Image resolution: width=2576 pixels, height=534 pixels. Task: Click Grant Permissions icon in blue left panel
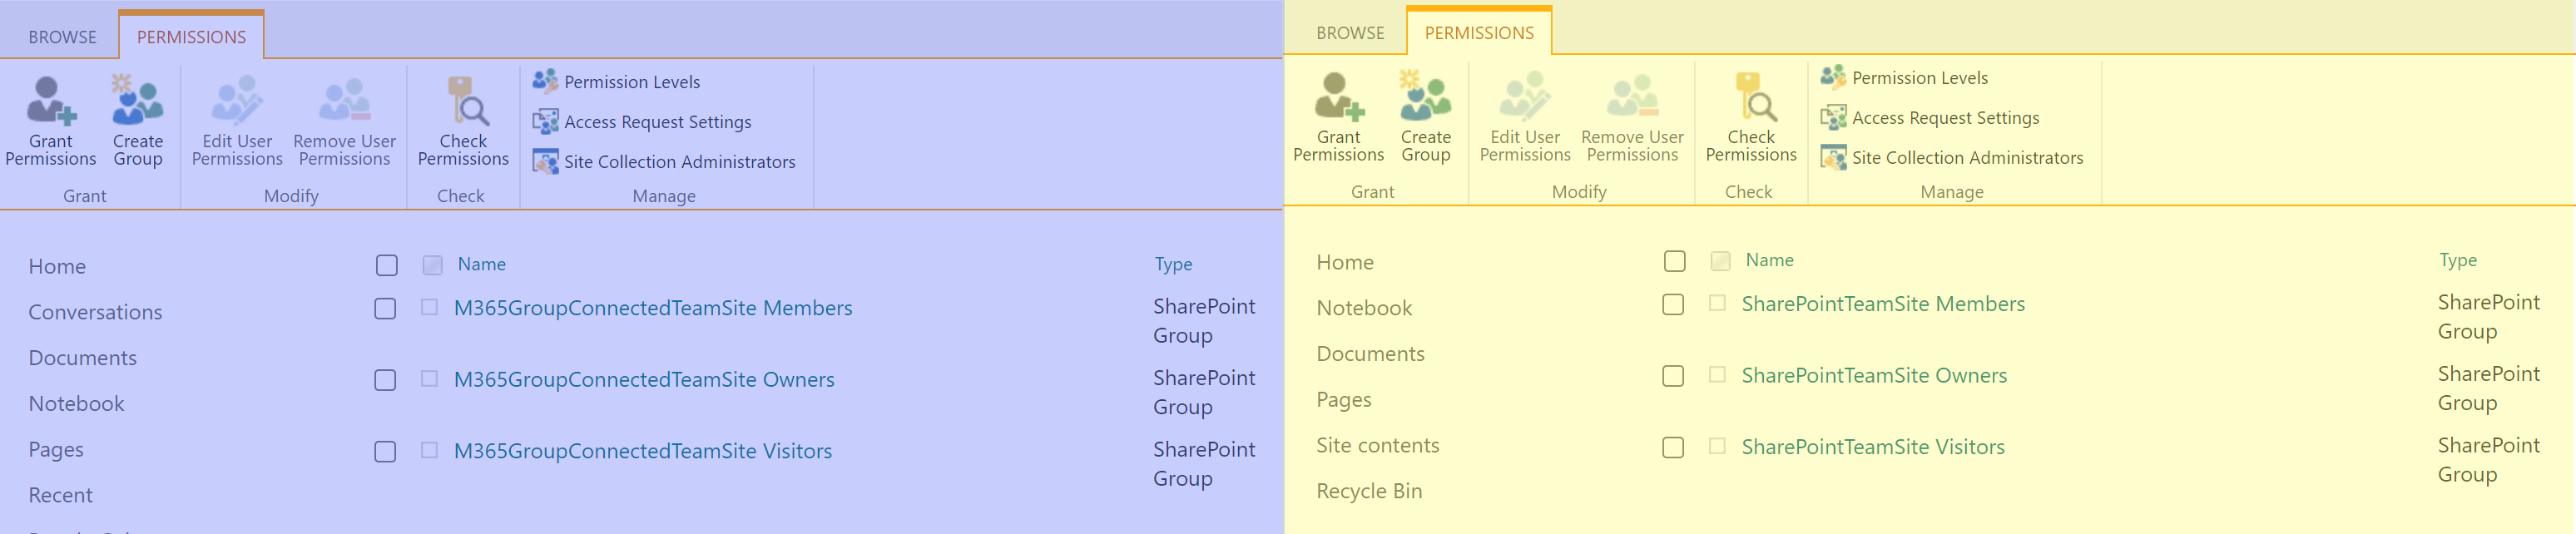click(50, 101)
